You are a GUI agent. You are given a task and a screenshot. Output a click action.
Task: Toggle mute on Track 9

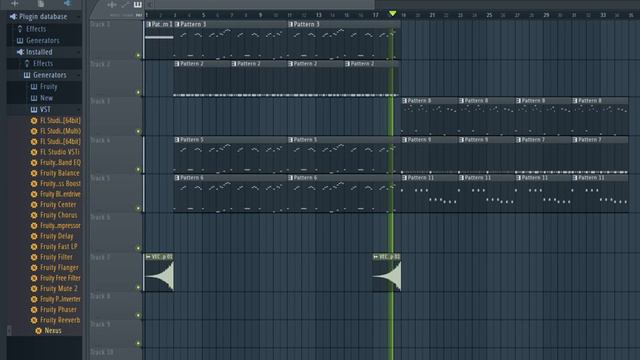(x=138, y=343)
